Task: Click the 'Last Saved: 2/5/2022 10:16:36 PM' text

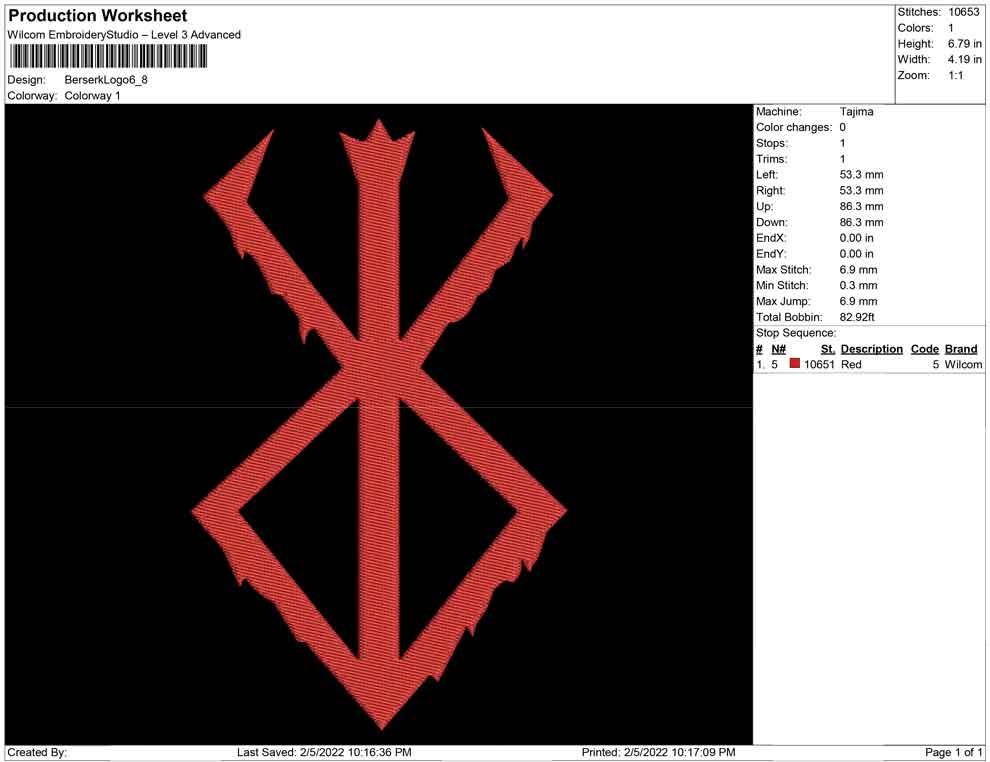Action: point(324,753)
